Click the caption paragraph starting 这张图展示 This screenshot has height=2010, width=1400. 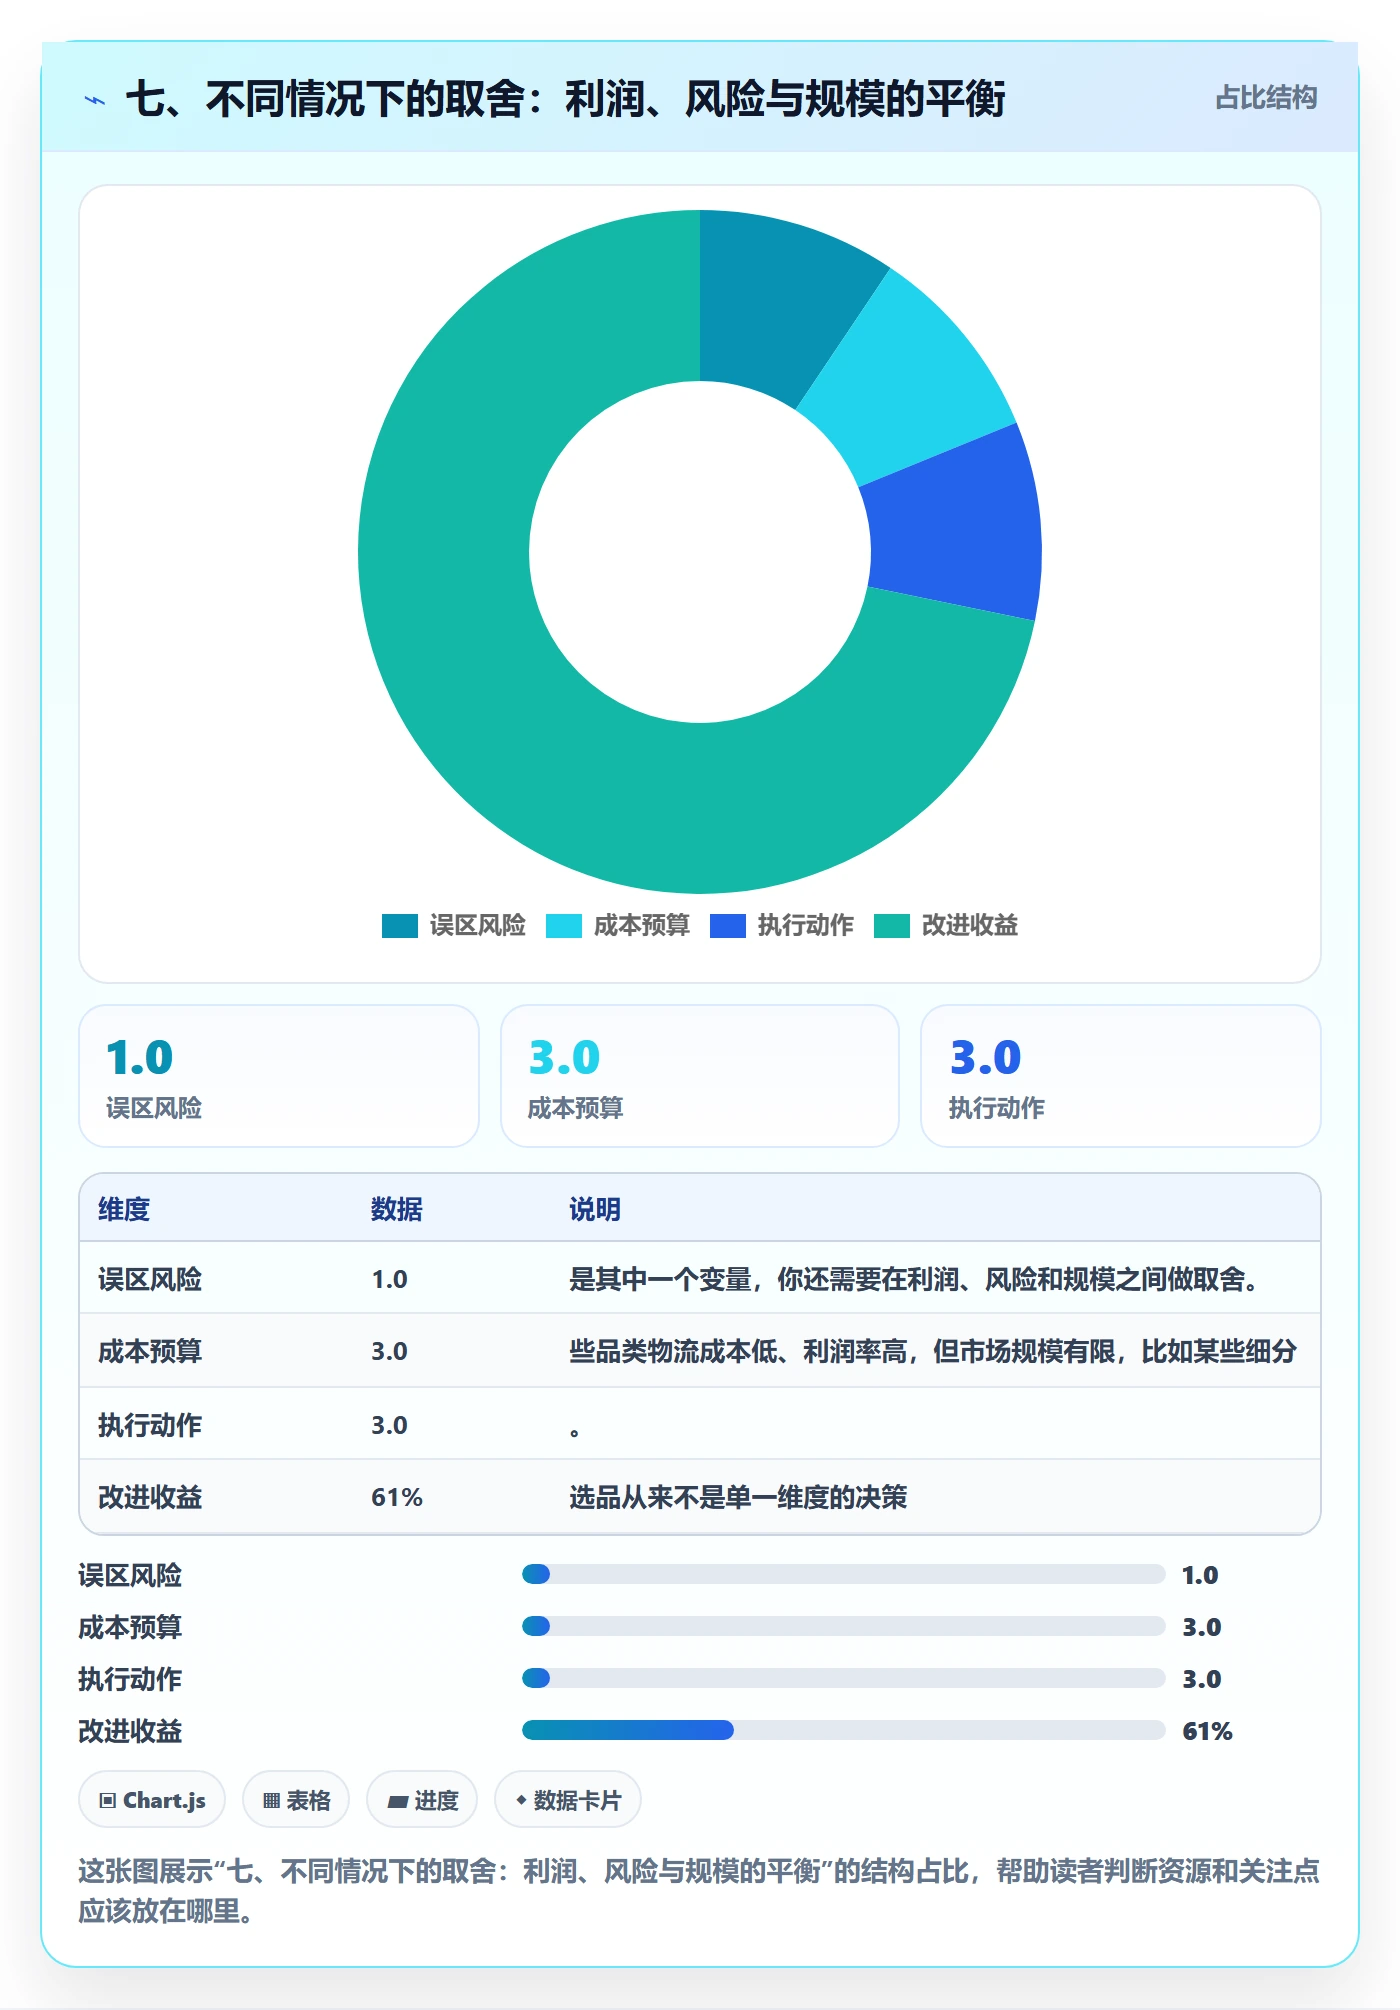tap(699, 1891)
